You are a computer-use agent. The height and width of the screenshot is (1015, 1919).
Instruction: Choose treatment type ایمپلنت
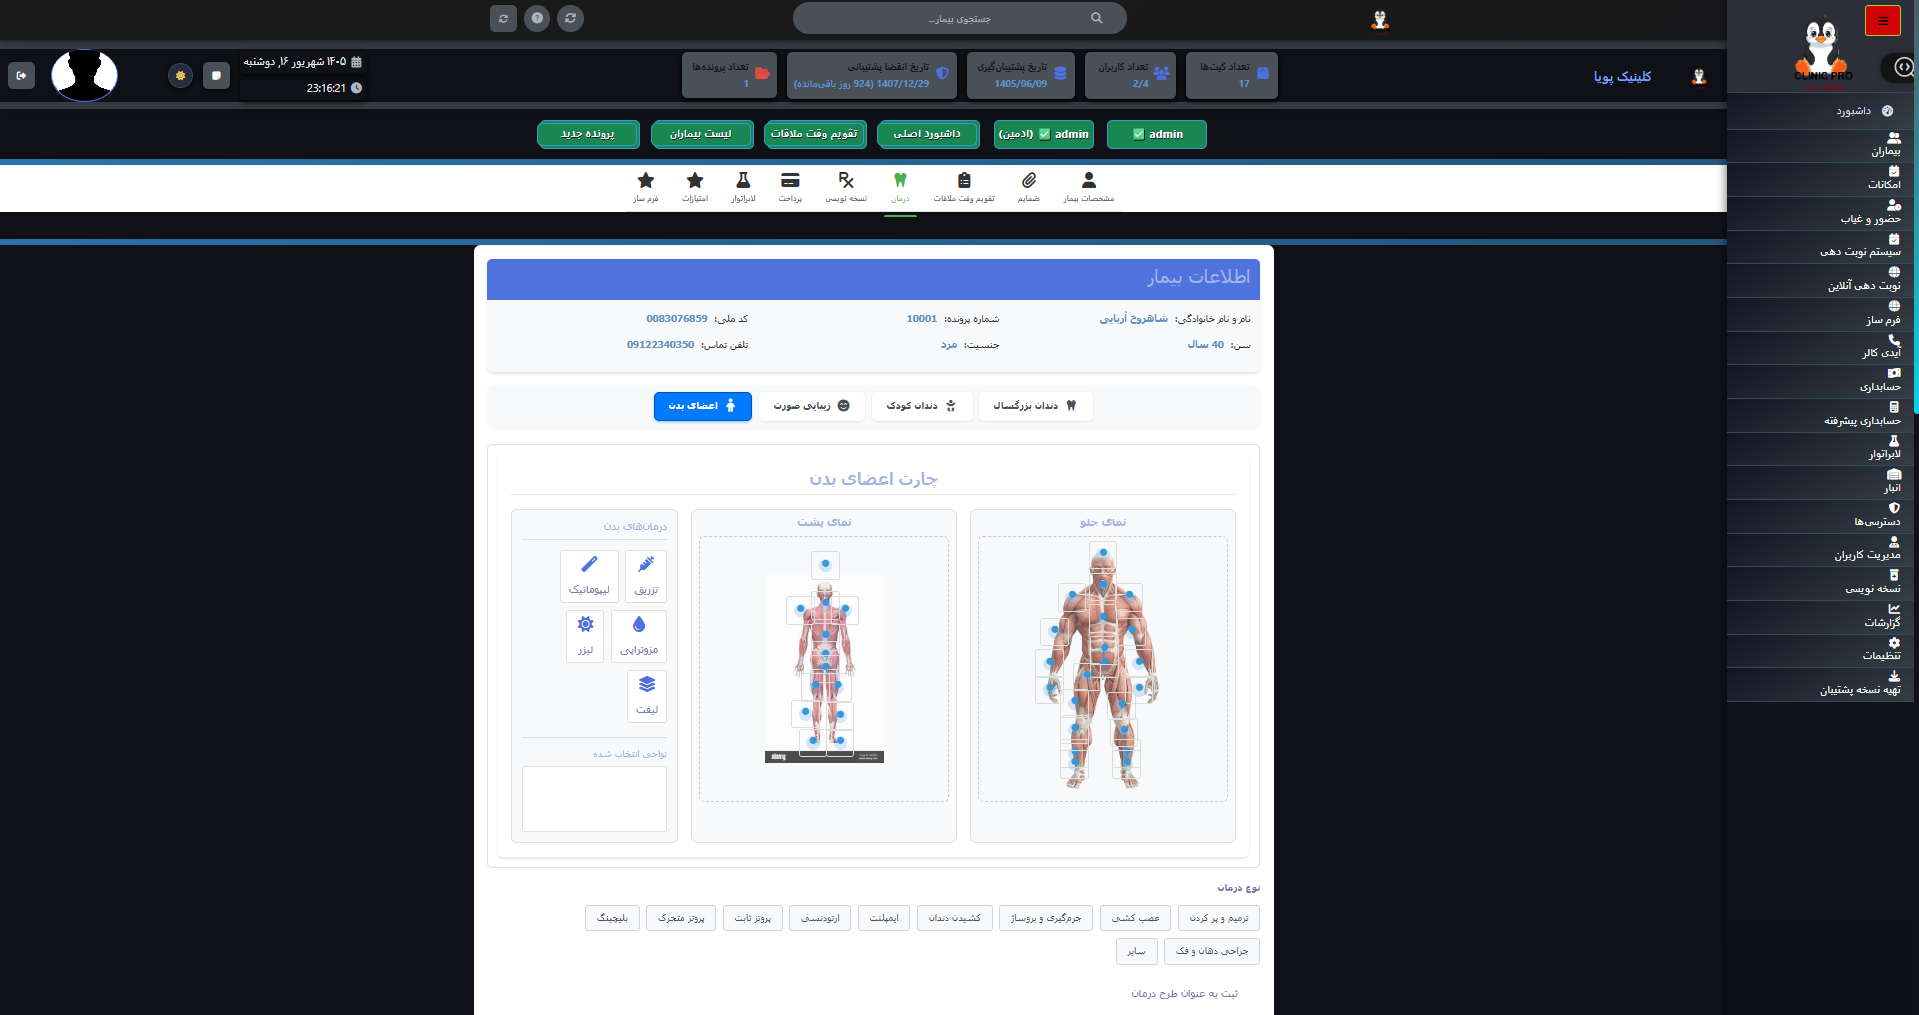884,918
